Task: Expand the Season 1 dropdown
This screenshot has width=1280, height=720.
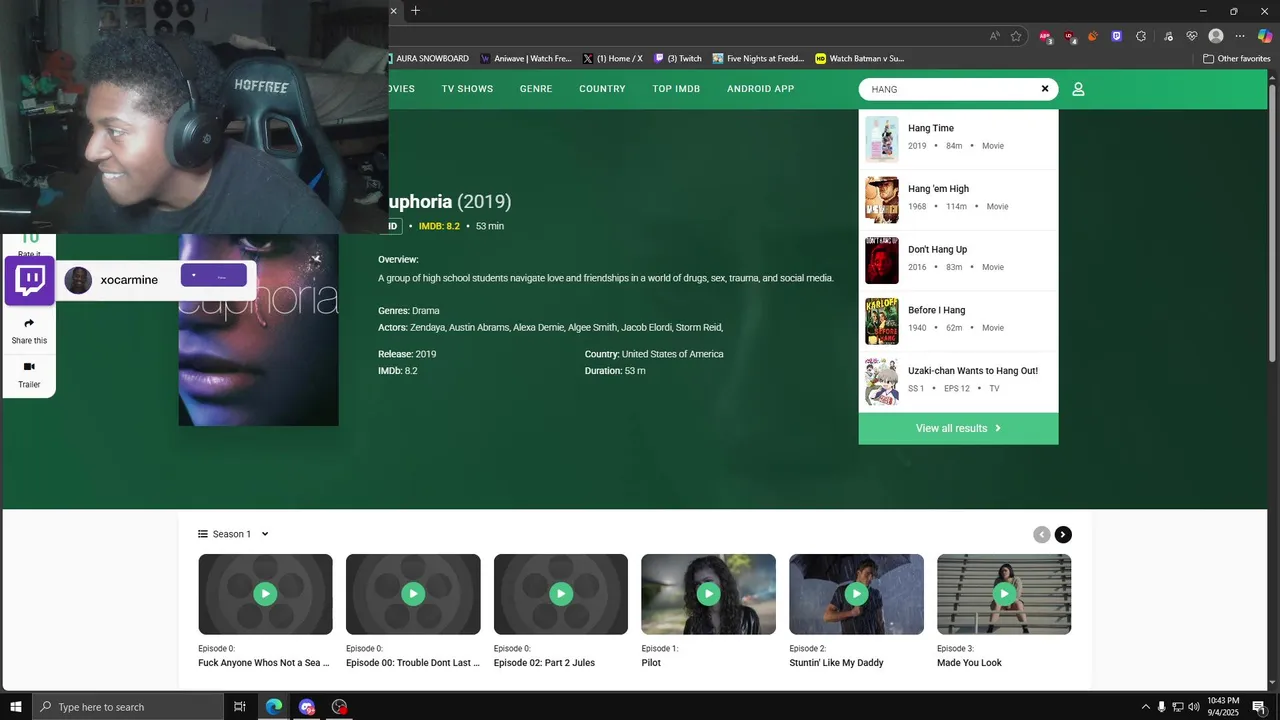Action: [234, 534]
